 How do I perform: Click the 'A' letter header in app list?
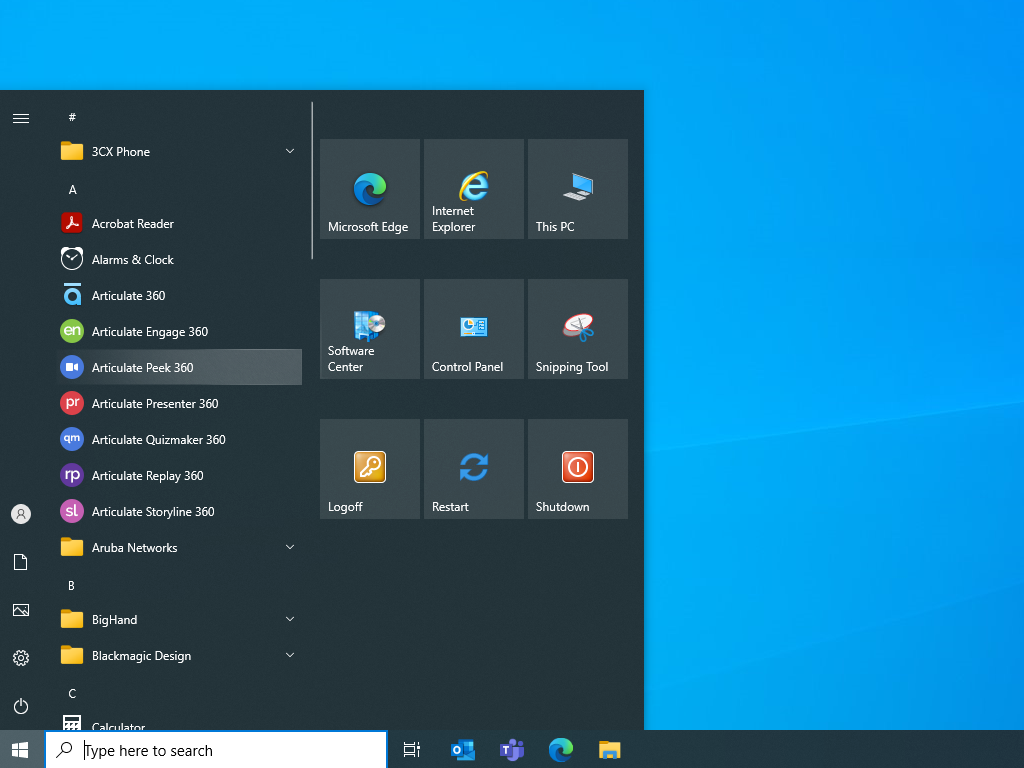[72, 189]
